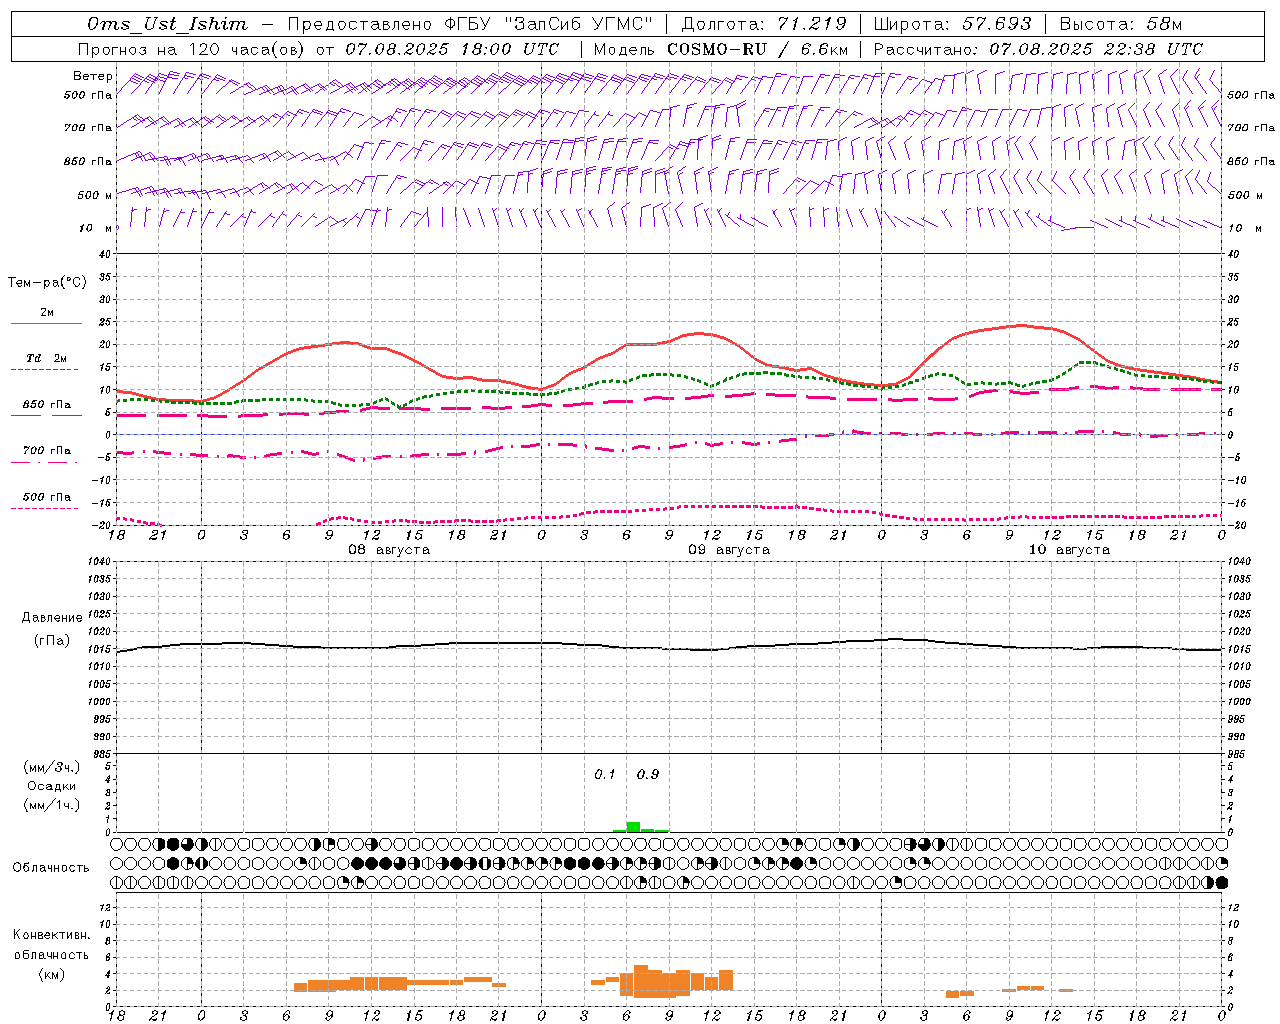
Task: Select the Тем-ра(°C) temperature panel label
Action: click(47, 283)
